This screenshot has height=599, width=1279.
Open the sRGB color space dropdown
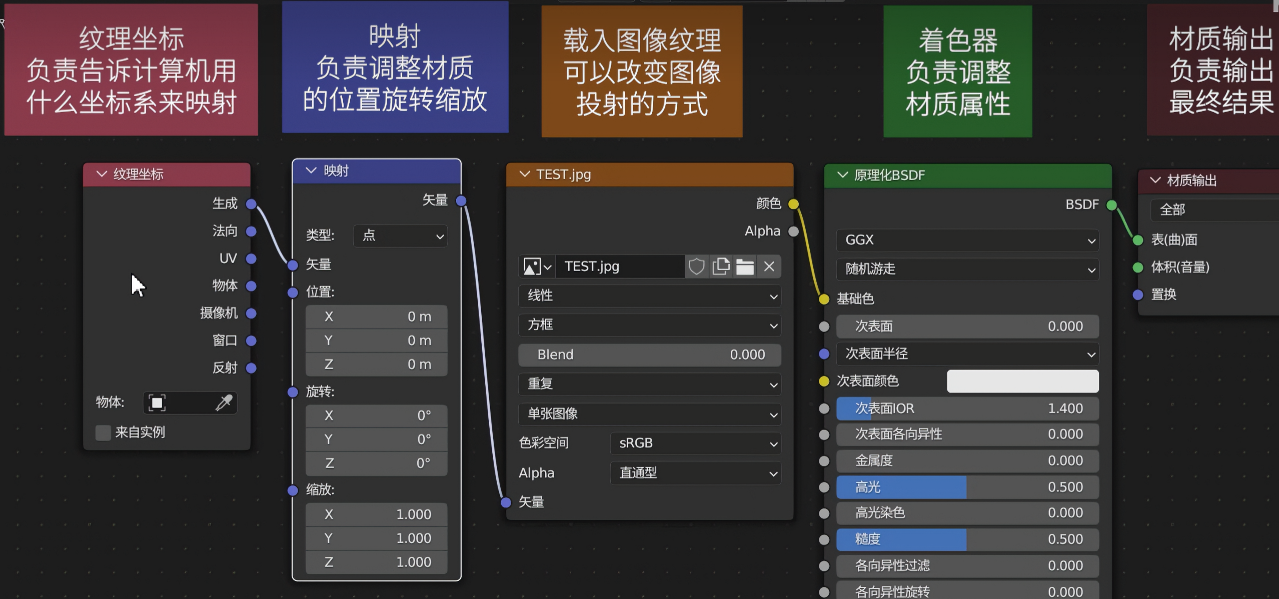(695, 443)
